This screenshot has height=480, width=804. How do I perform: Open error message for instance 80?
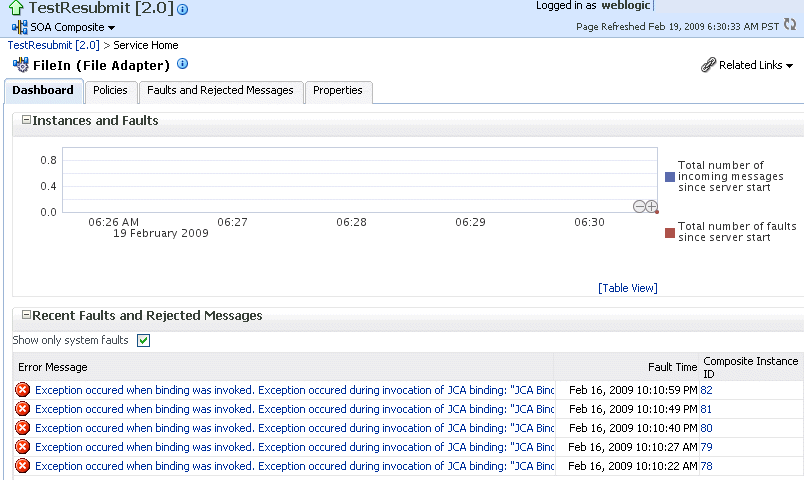(294, 428)
